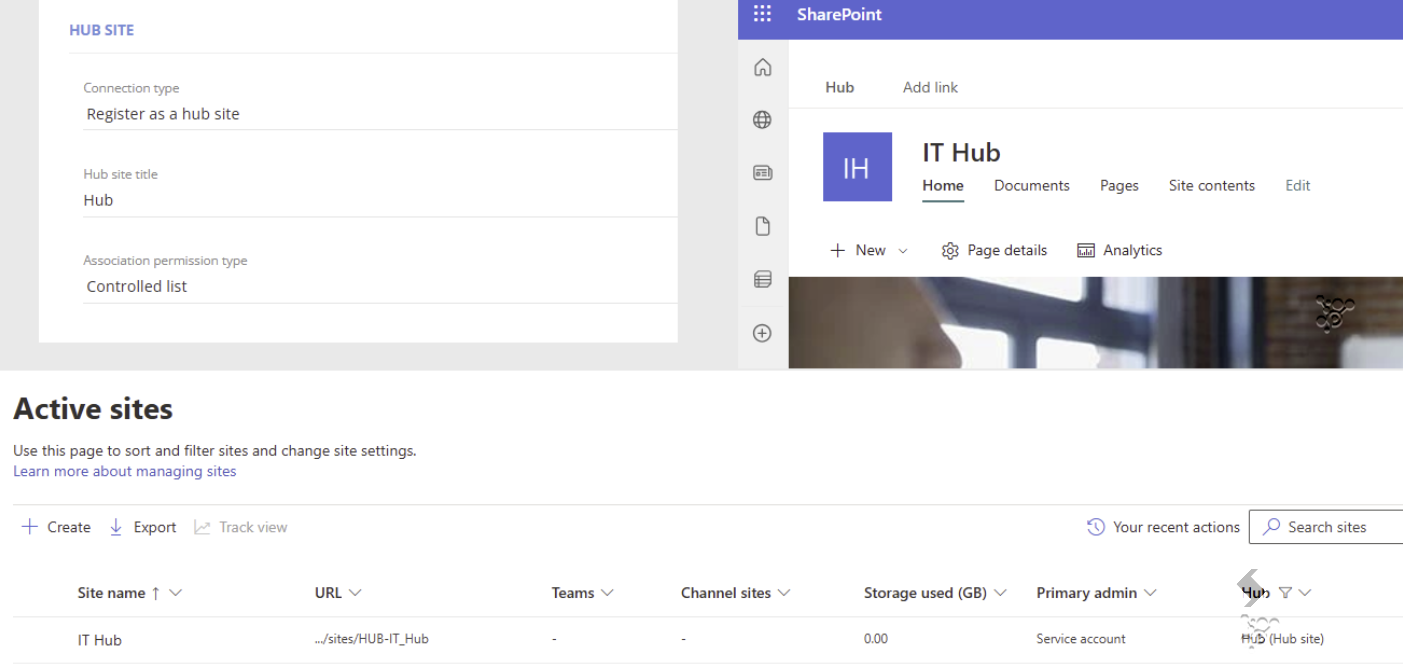
Task: Expand the New button chevron
Action: [x=903, y=251]
